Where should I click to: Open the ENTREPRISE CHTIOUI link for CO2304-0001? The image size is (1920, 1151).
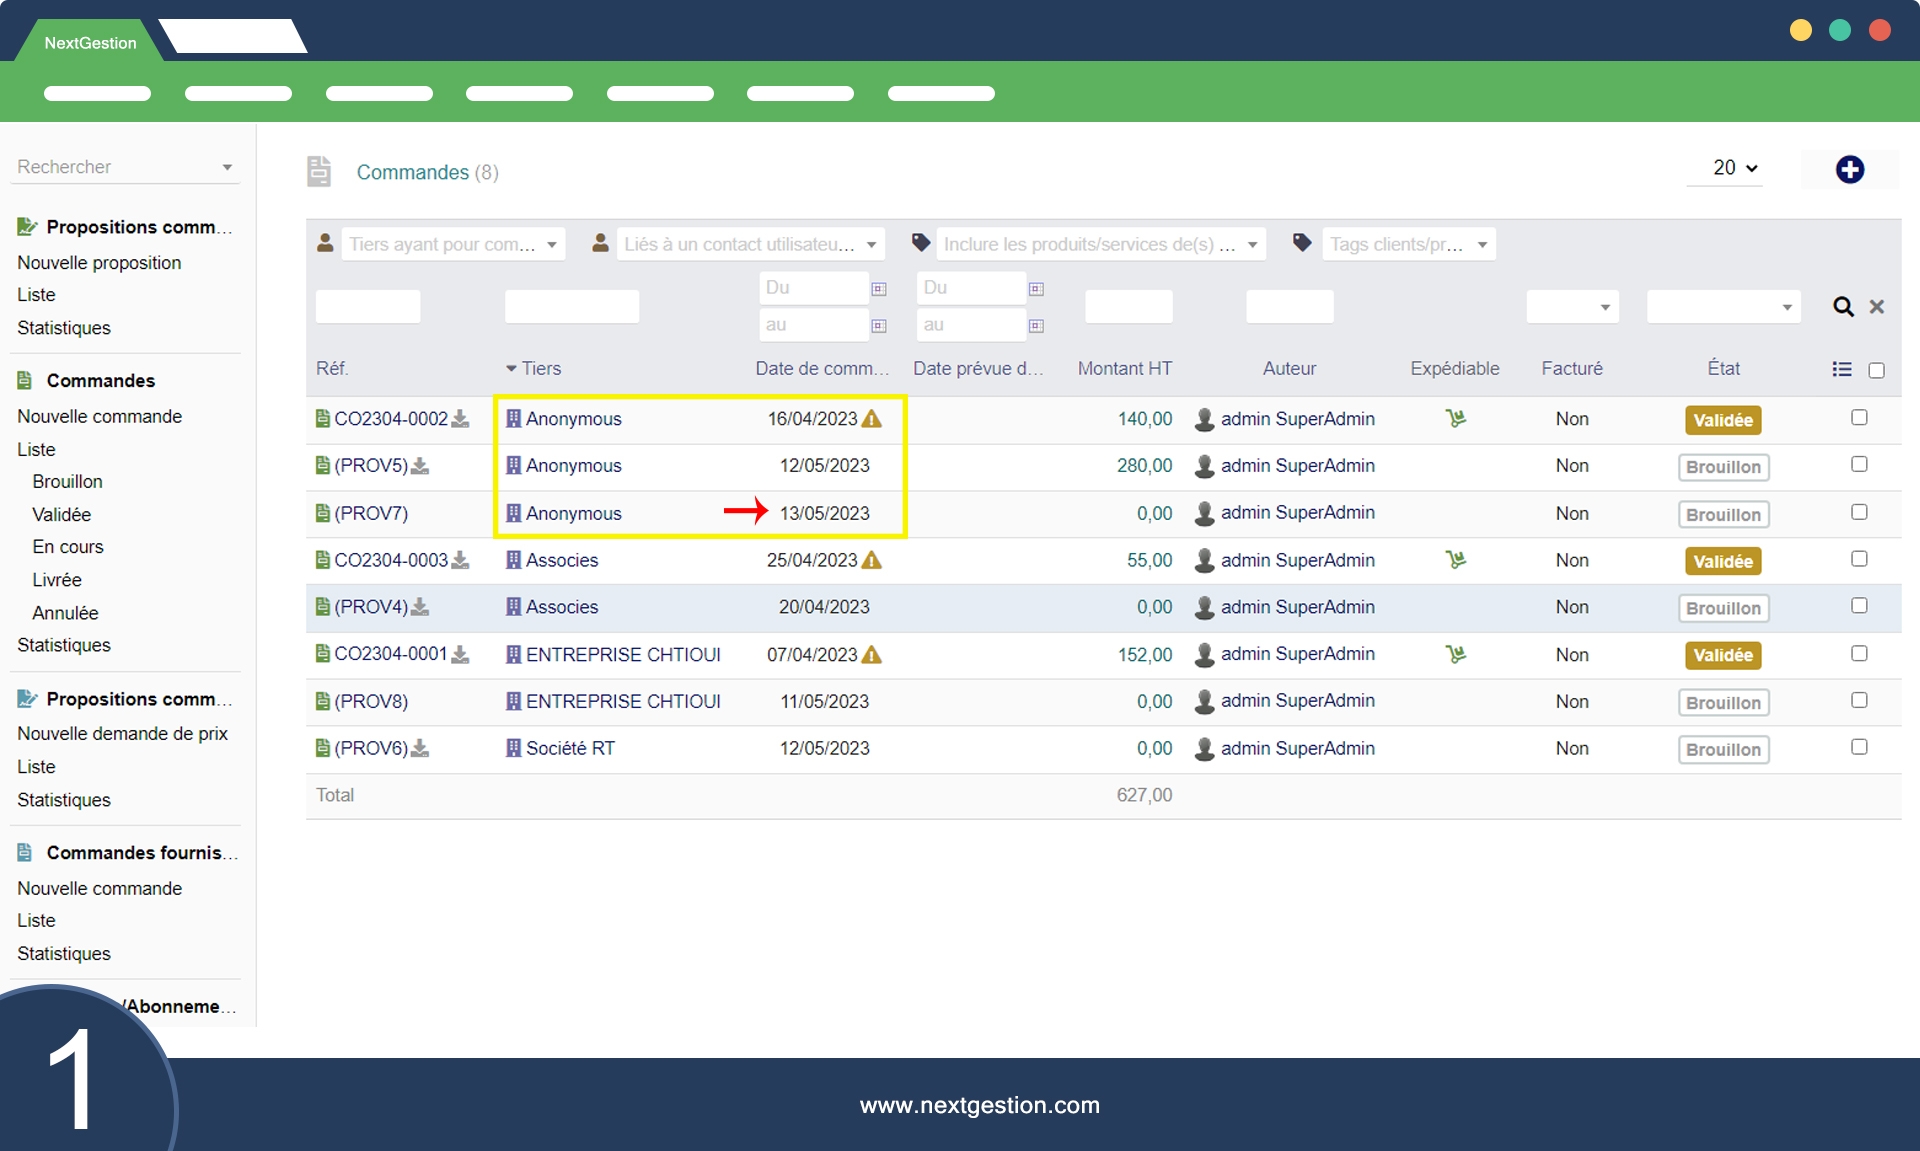[622, 655]
